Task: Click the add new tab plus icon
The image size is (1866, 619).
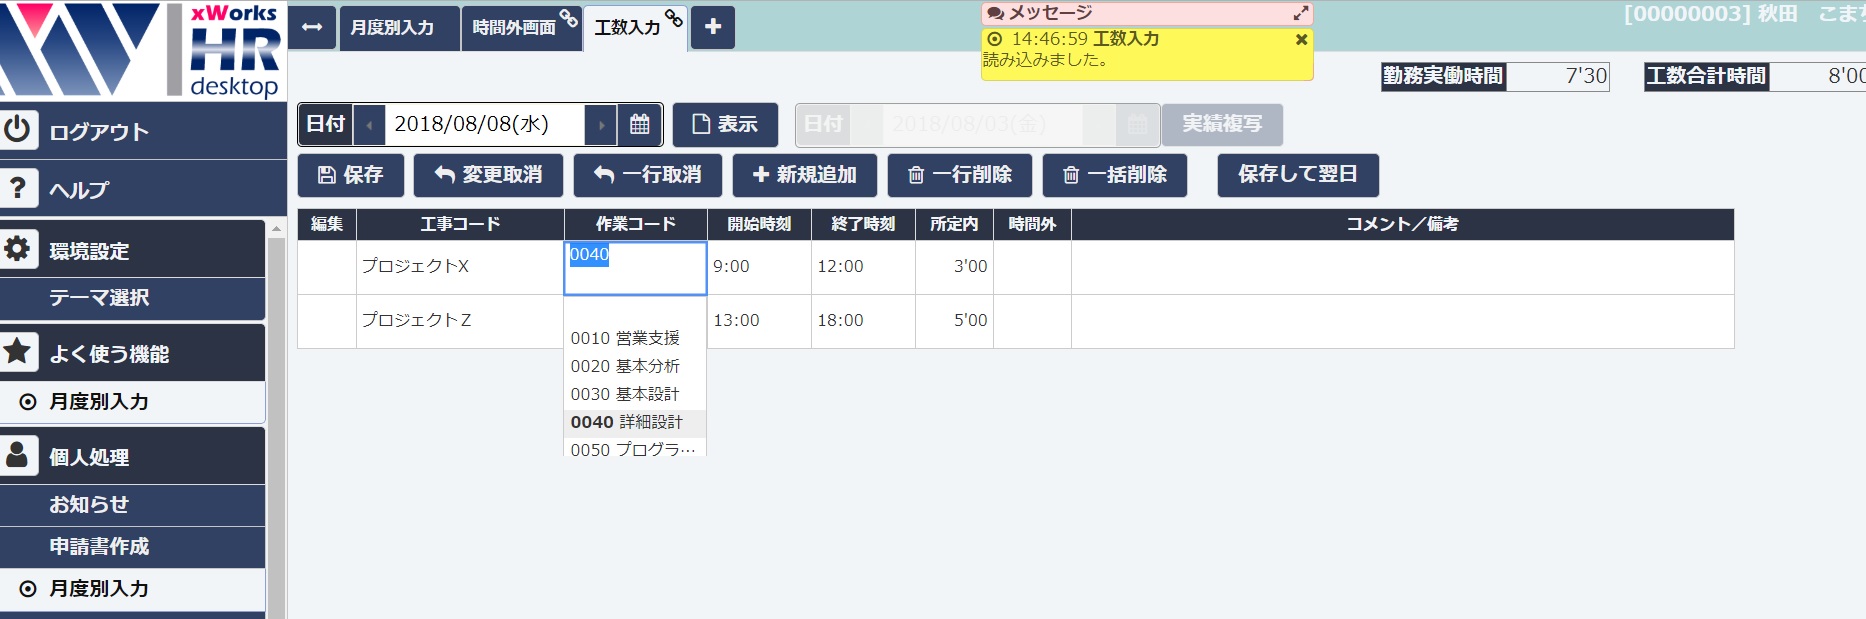Action: click(713, 27)
